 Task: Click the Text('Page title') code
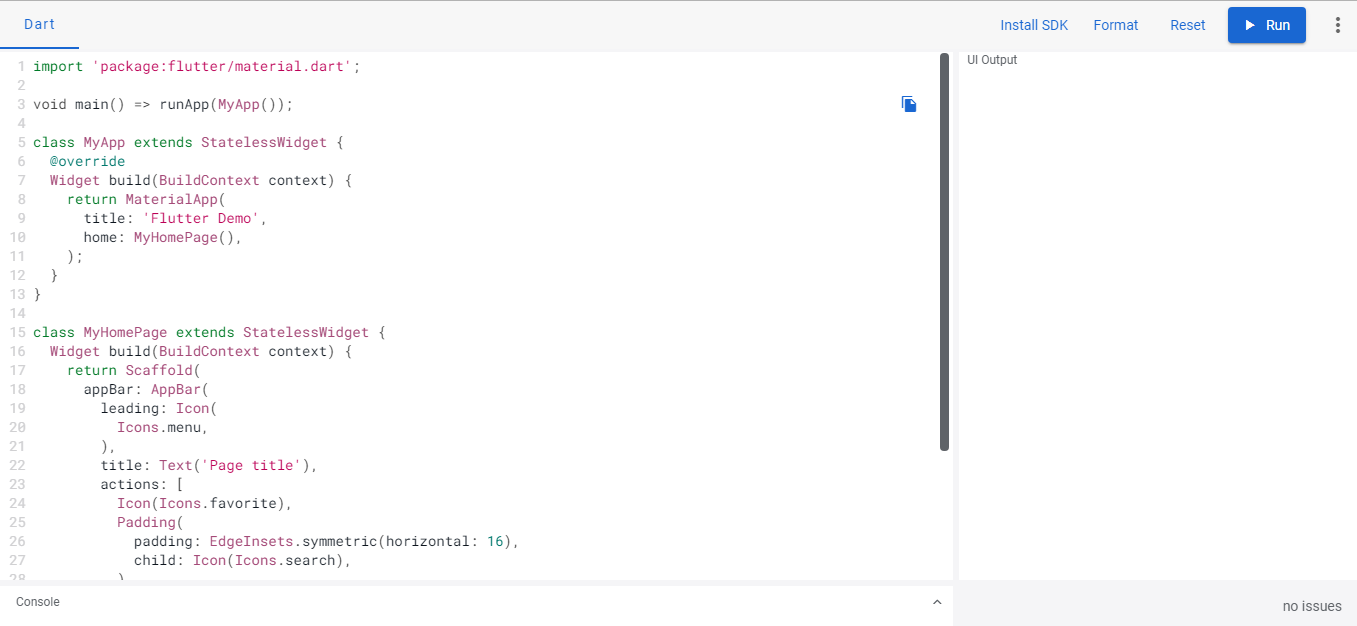click(238, 465)
